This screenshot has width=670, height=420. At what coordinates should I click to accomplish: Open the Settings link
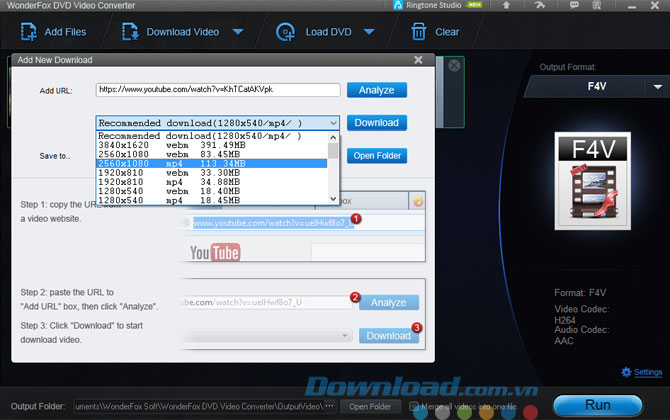pos(648,372)
